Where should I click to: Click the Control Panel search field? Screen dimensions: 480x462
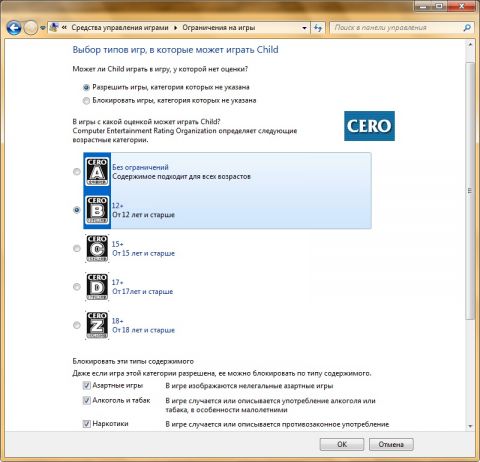(x=397, y=28)
